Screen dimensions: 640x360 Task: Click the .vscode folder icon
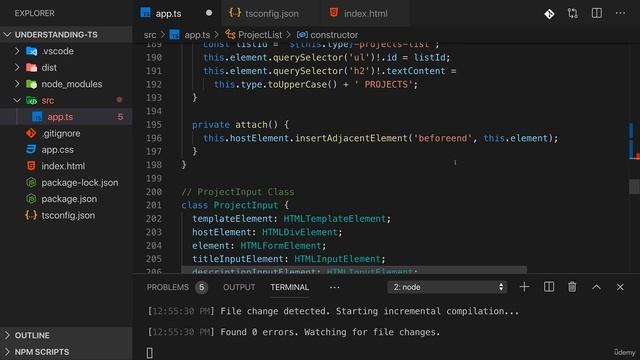pyautogui.click(x=31, y=51)
